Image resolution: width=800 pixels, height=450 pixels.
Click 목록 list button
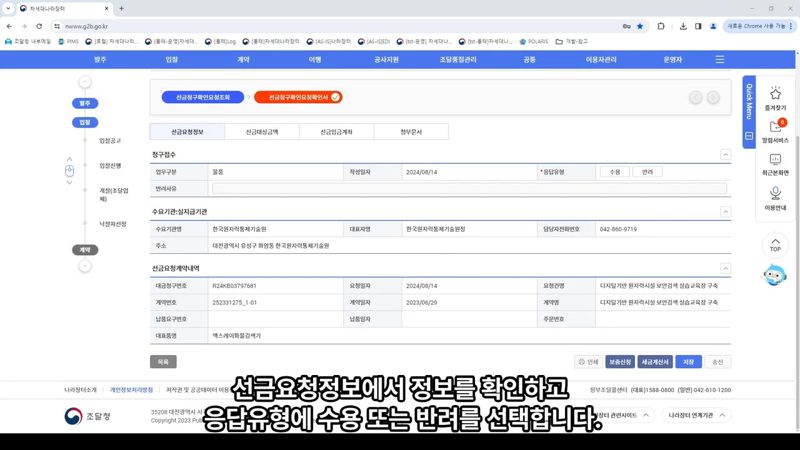163,362
